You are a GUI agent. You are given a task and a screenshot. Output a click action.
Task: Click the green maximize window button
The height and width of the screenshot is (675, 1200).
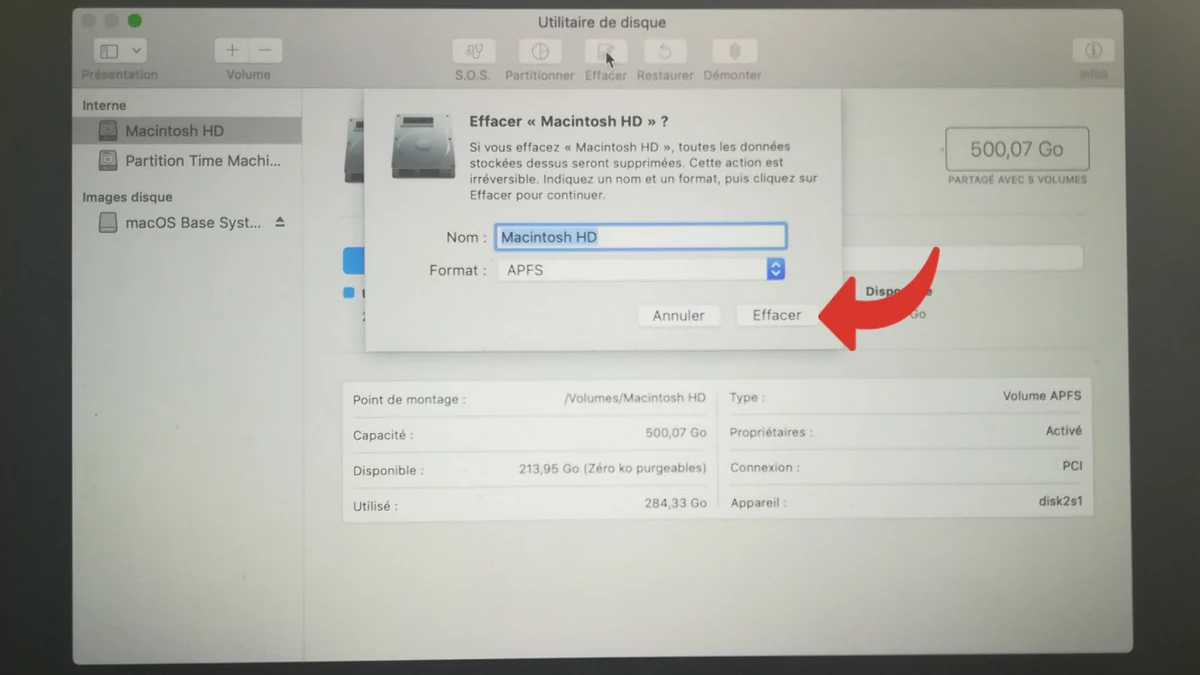click(x=134, y=21)
